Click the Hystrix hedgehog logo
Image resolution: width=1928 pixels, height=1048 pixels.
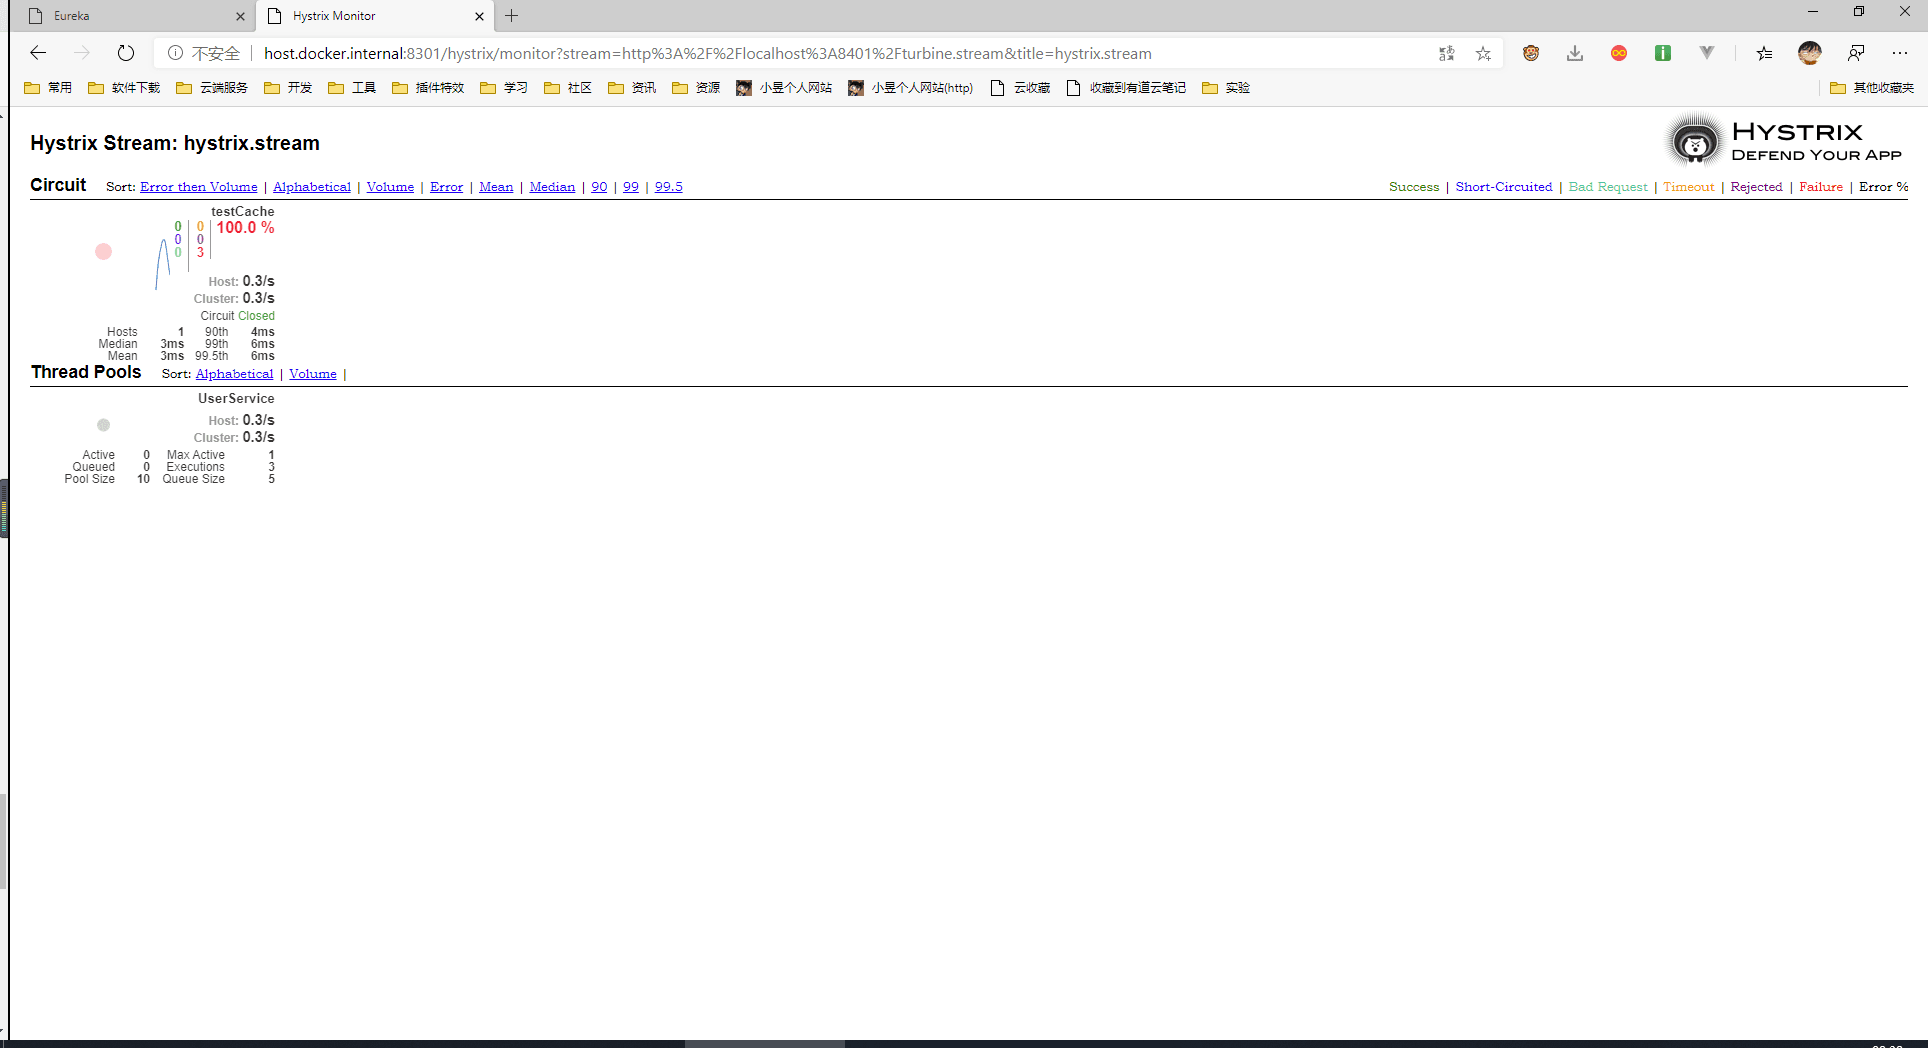(1694, 141)
